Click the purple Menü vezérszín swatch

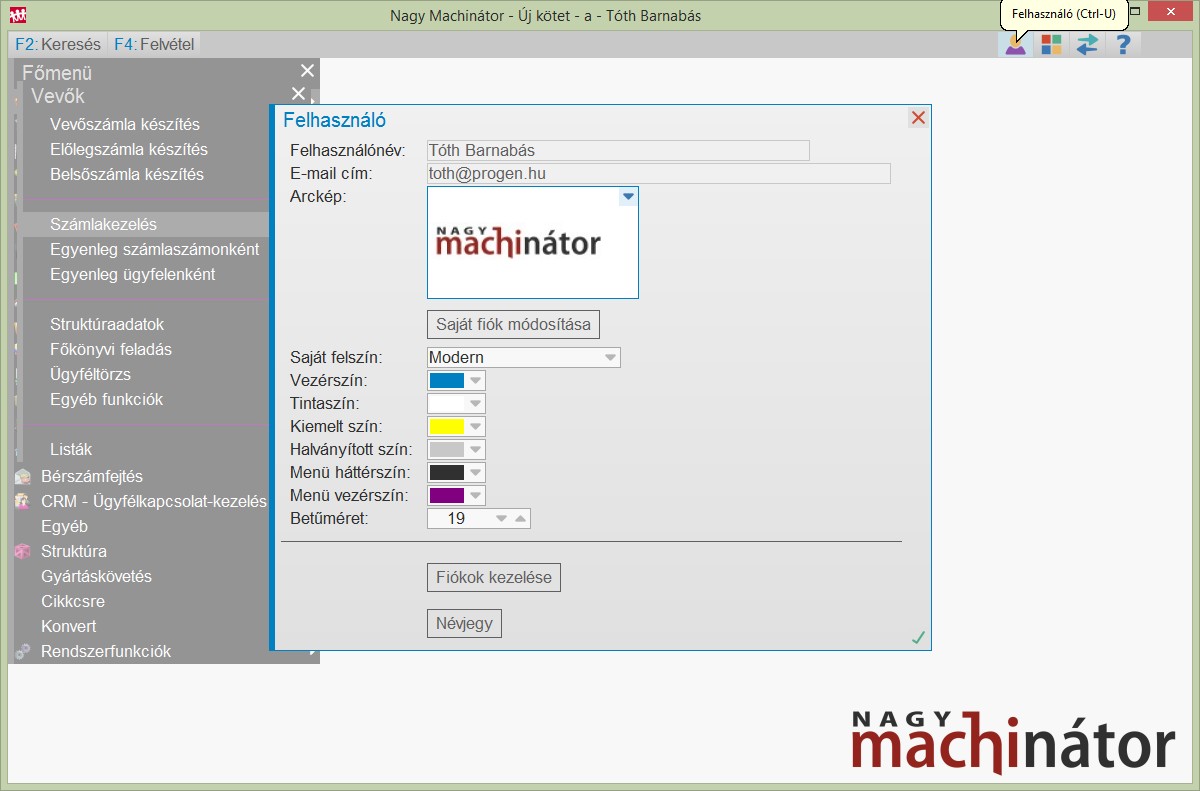(x=446, y=496)
